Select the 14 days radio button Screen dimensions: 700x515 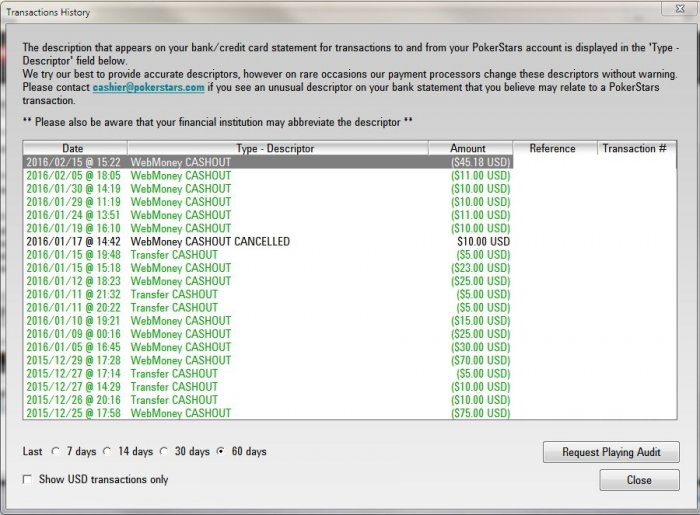point(107,451)
